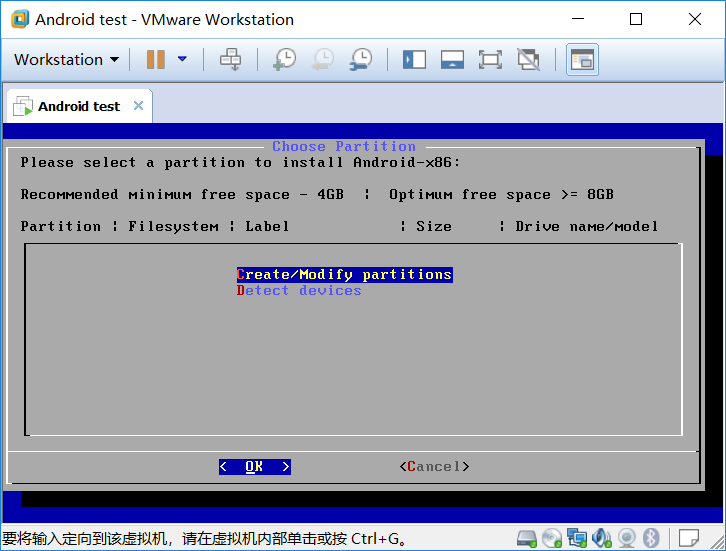The width and height of the screenshot is (726, 551).
Task: Click the message log status icon
Action: coord(688,538)
